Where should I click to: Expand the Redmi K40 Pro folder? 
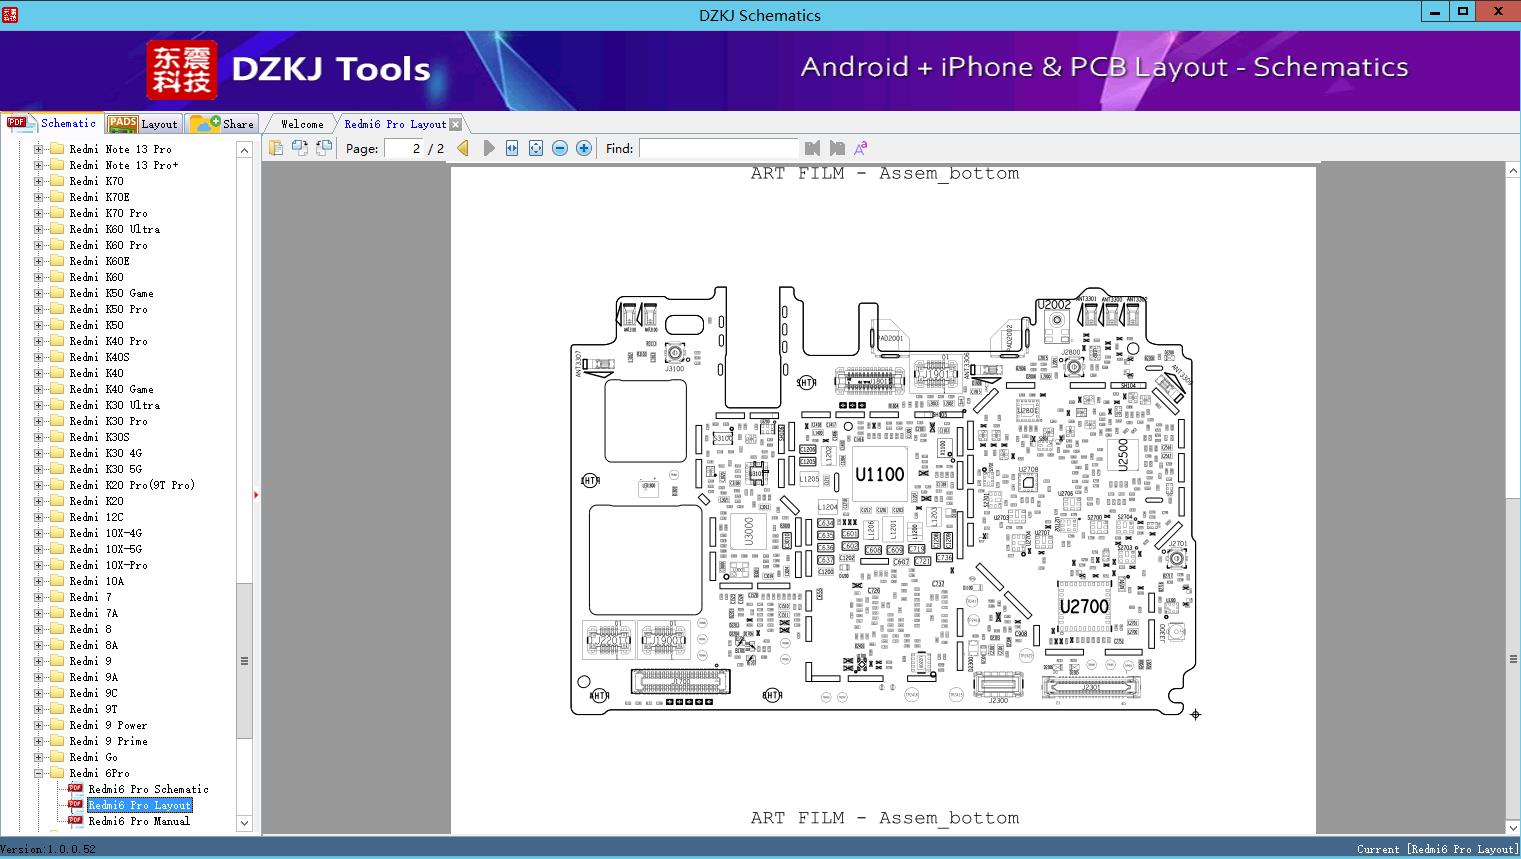(x=39, y=341)
